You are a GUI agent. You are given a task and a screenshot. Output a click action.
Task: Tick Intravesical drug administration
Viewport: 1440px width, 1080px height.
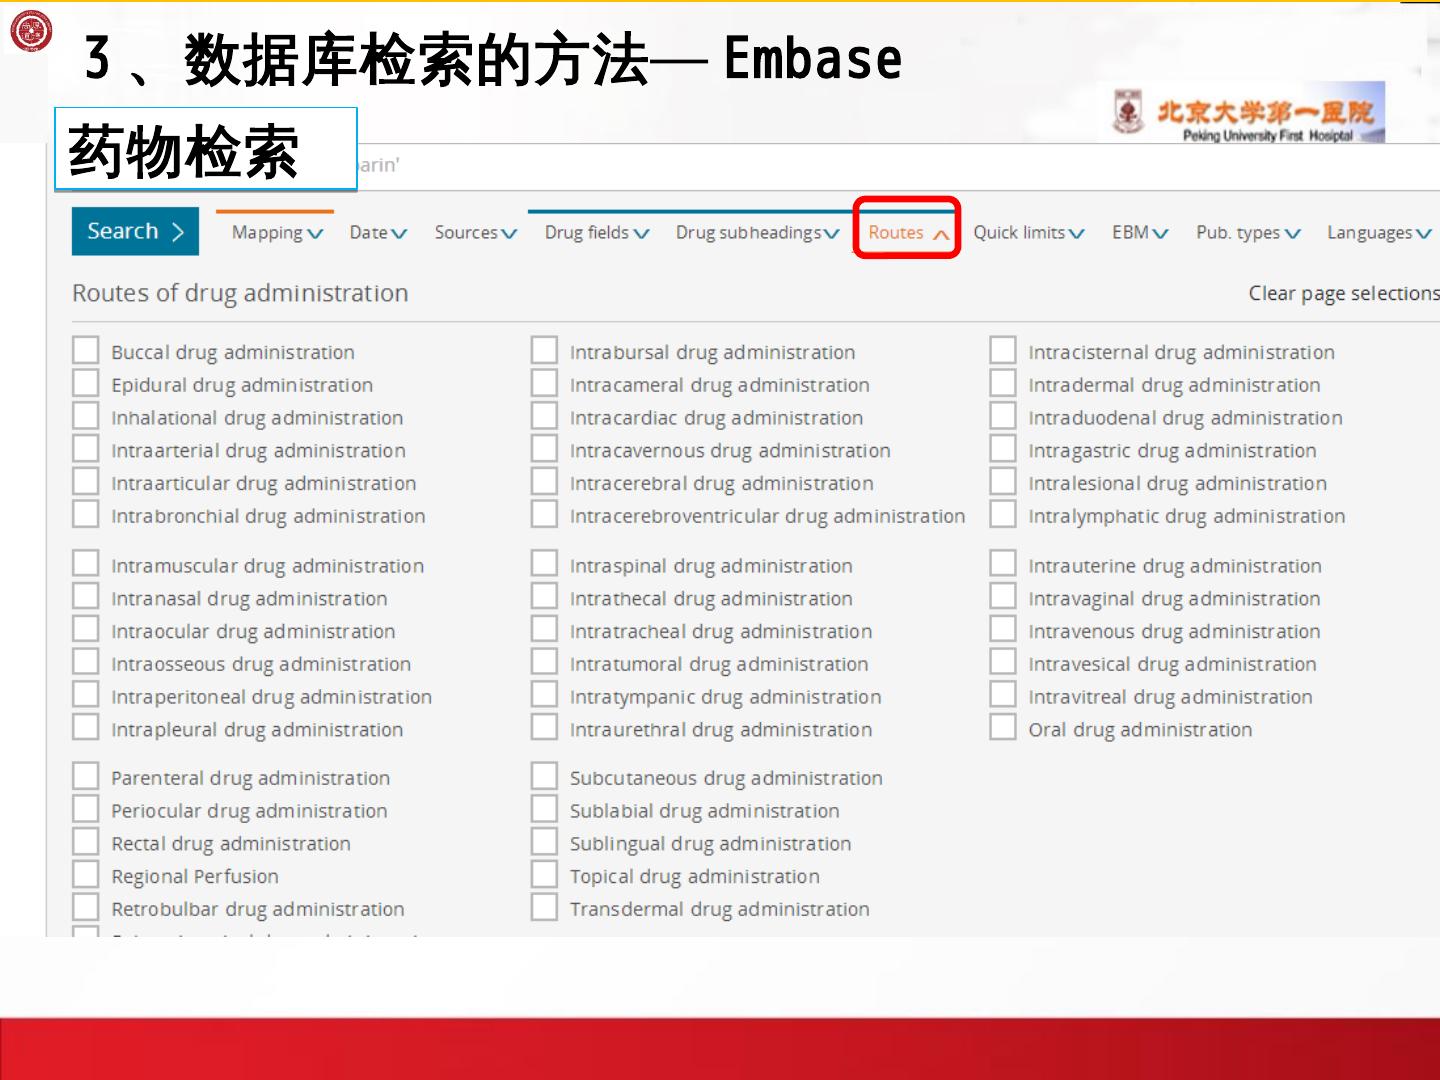[1003, 663]
